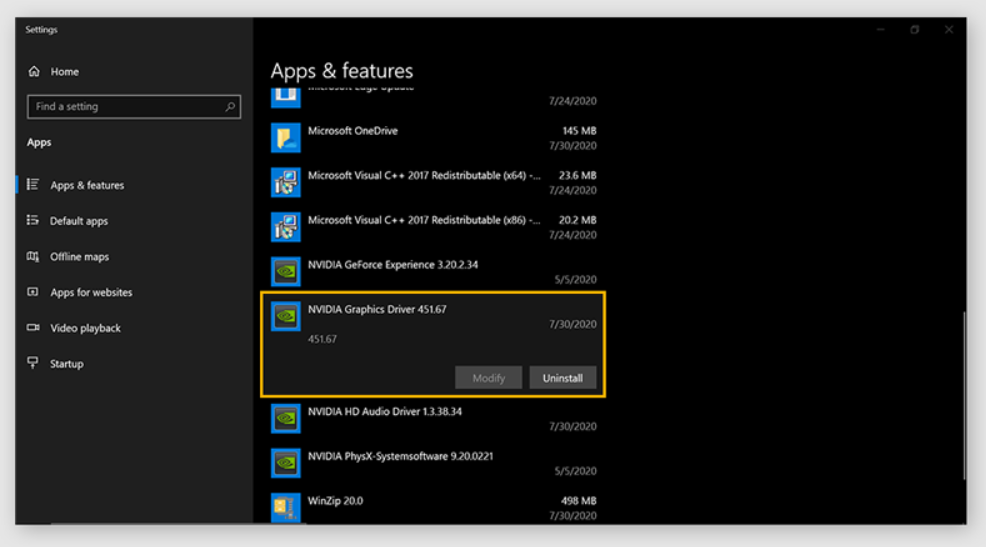
Task: Click the NVIDIA PhysX icon
Action: point(285,463)
